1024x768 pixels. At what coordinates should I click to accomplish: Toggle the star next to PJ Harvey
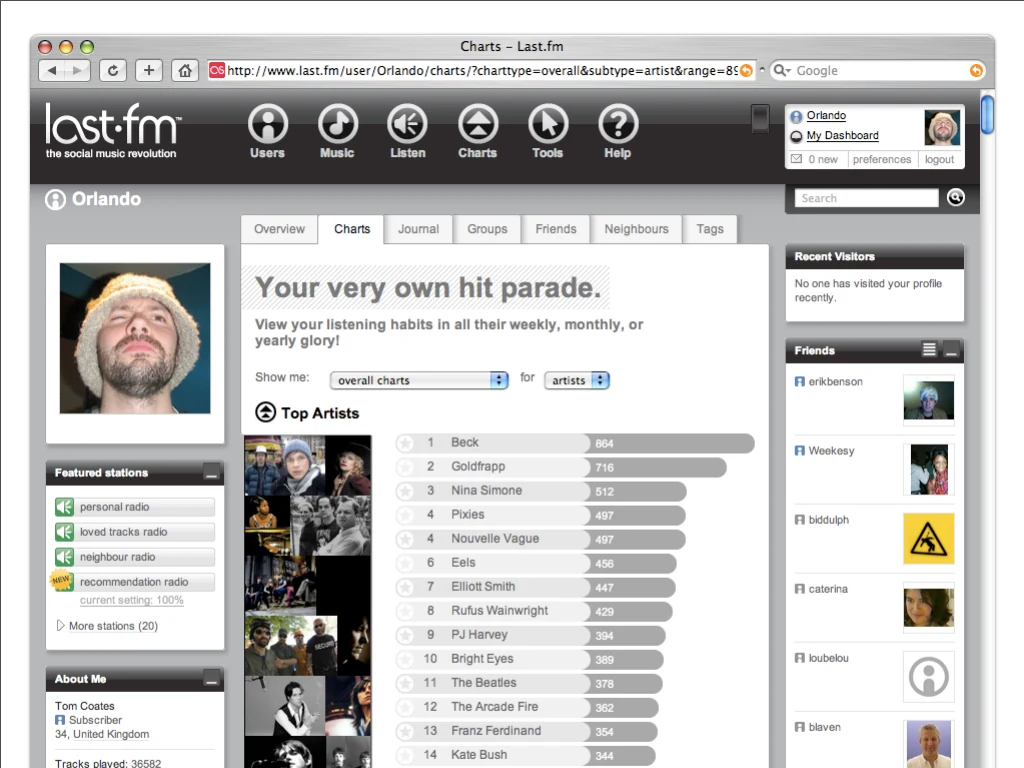pos(406,635)
